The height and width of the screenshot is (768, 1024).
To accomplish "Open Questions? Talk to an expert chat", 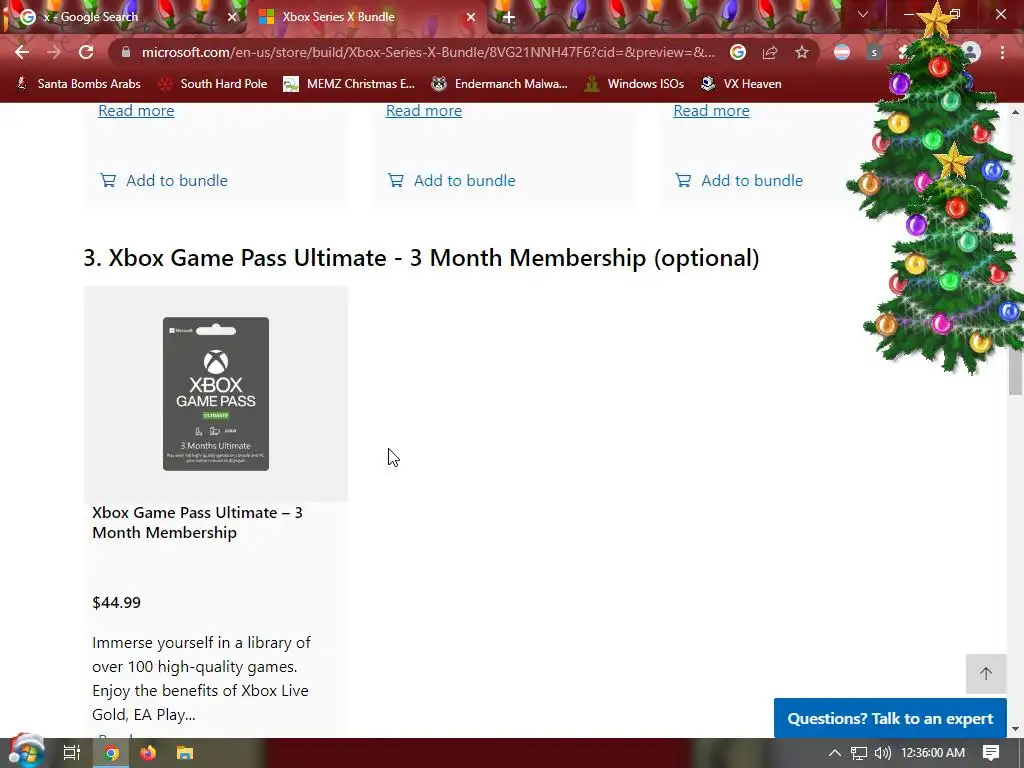I will coord(890,718).
